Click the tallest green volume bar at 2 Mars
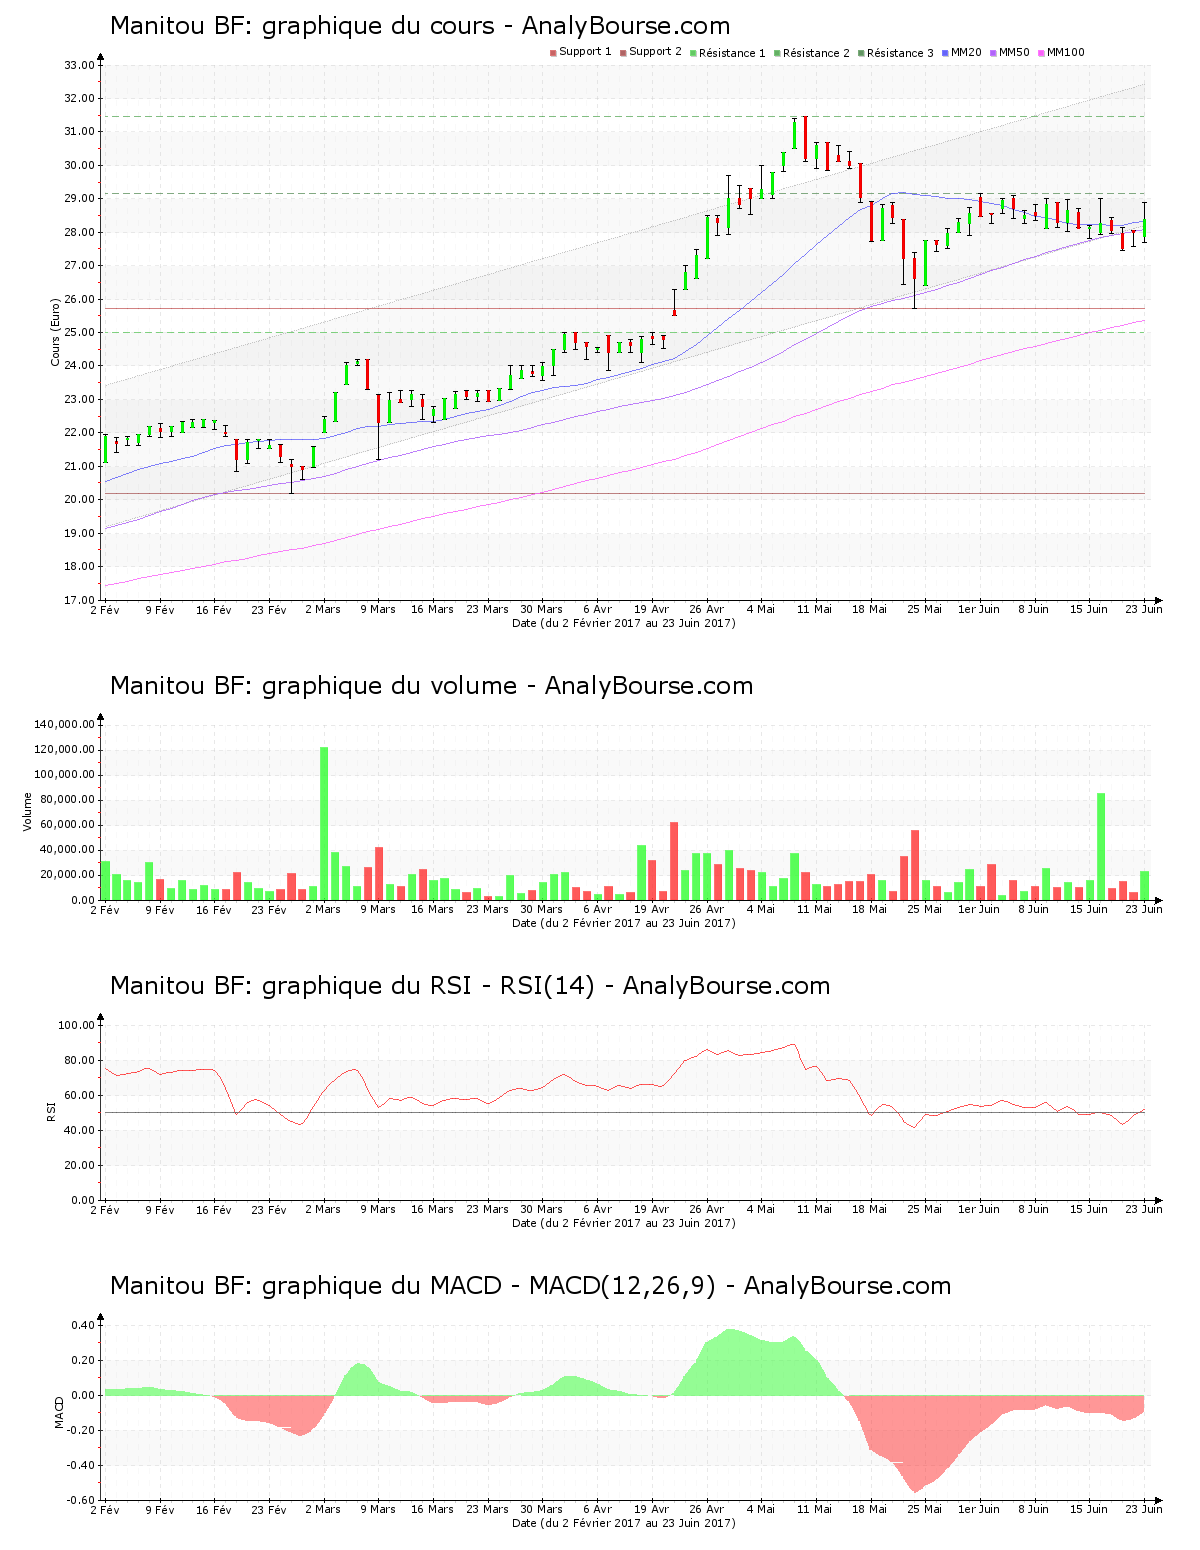Viewport: 1200px width, 1550px height. pyautogui.click(x=324, y=823)
